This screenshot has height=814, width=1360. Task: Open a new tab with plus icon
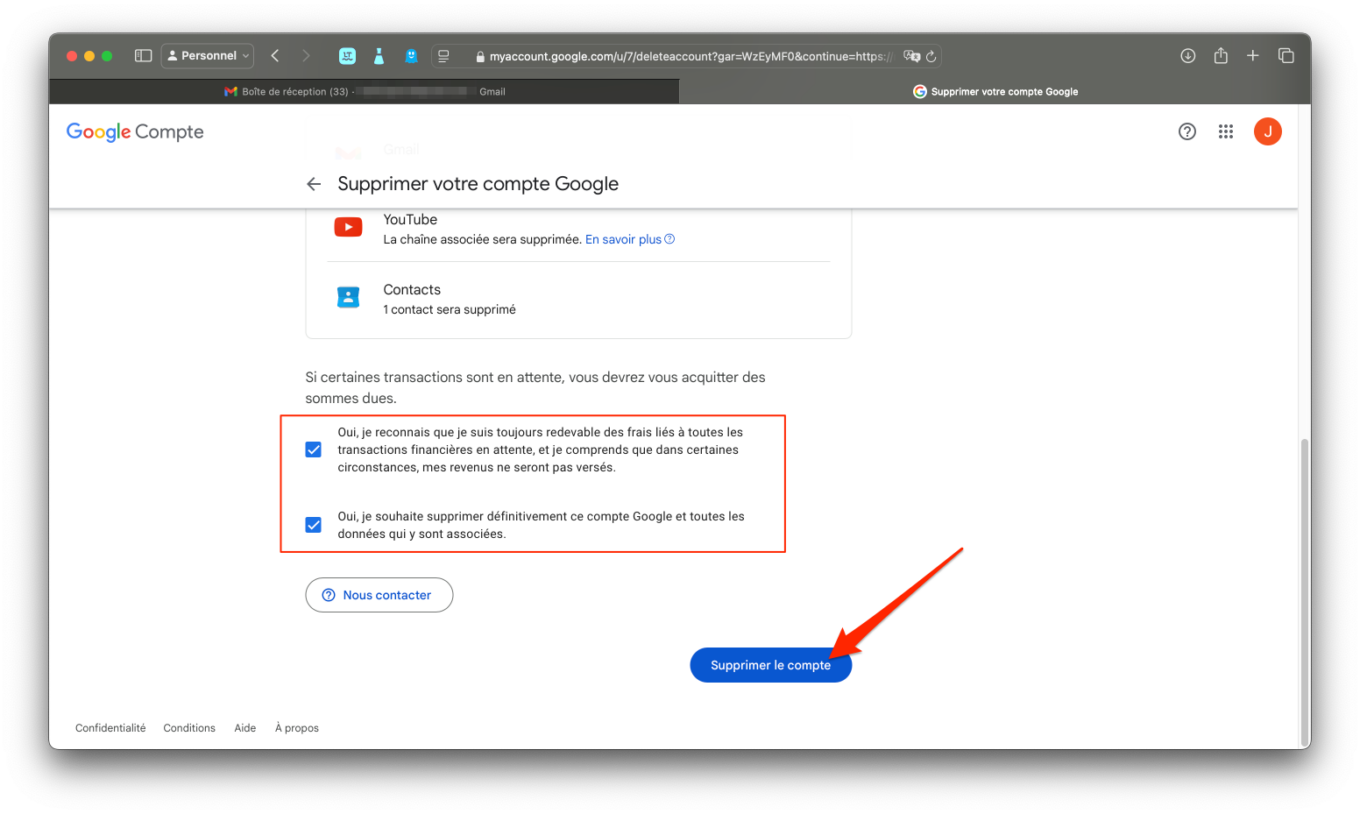click(x=1253, y=56)
